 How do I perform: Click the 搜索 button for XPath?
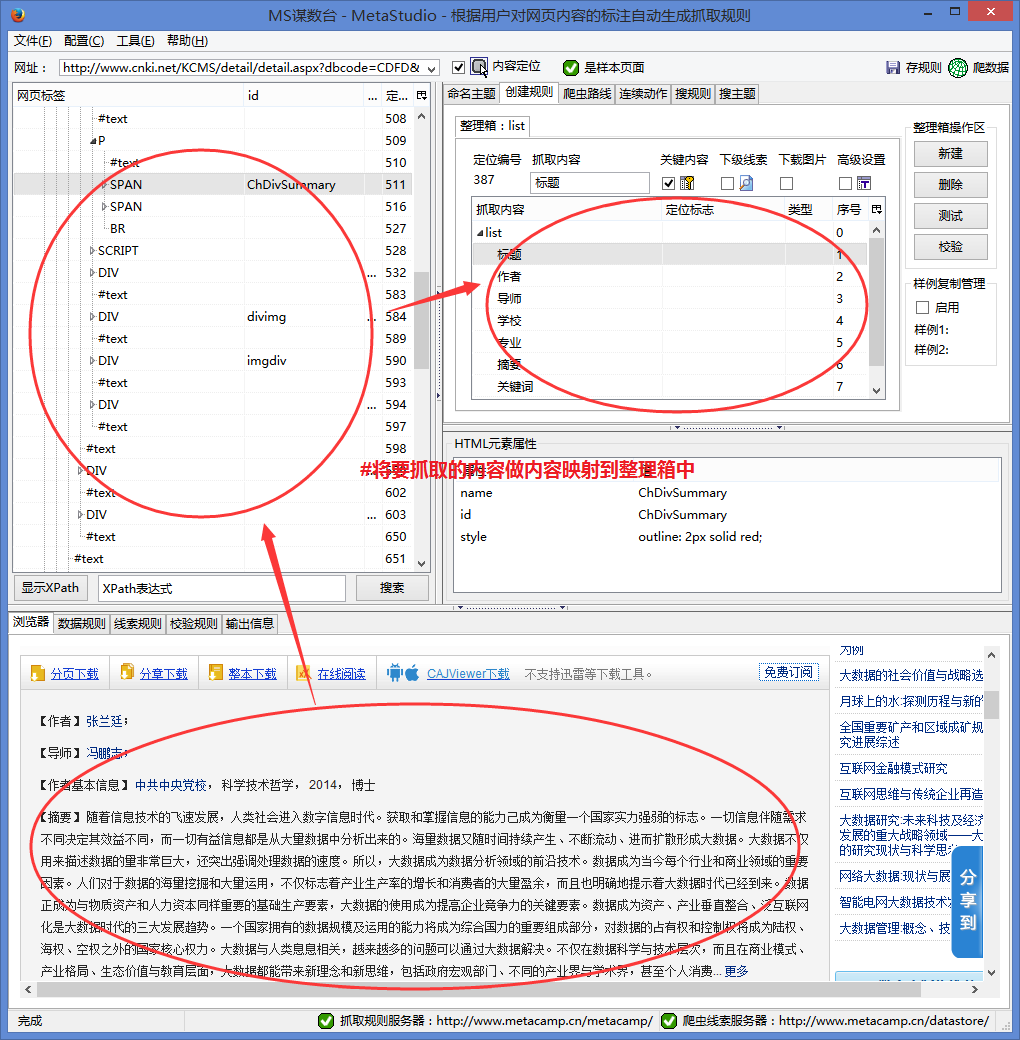coord(392,588)
